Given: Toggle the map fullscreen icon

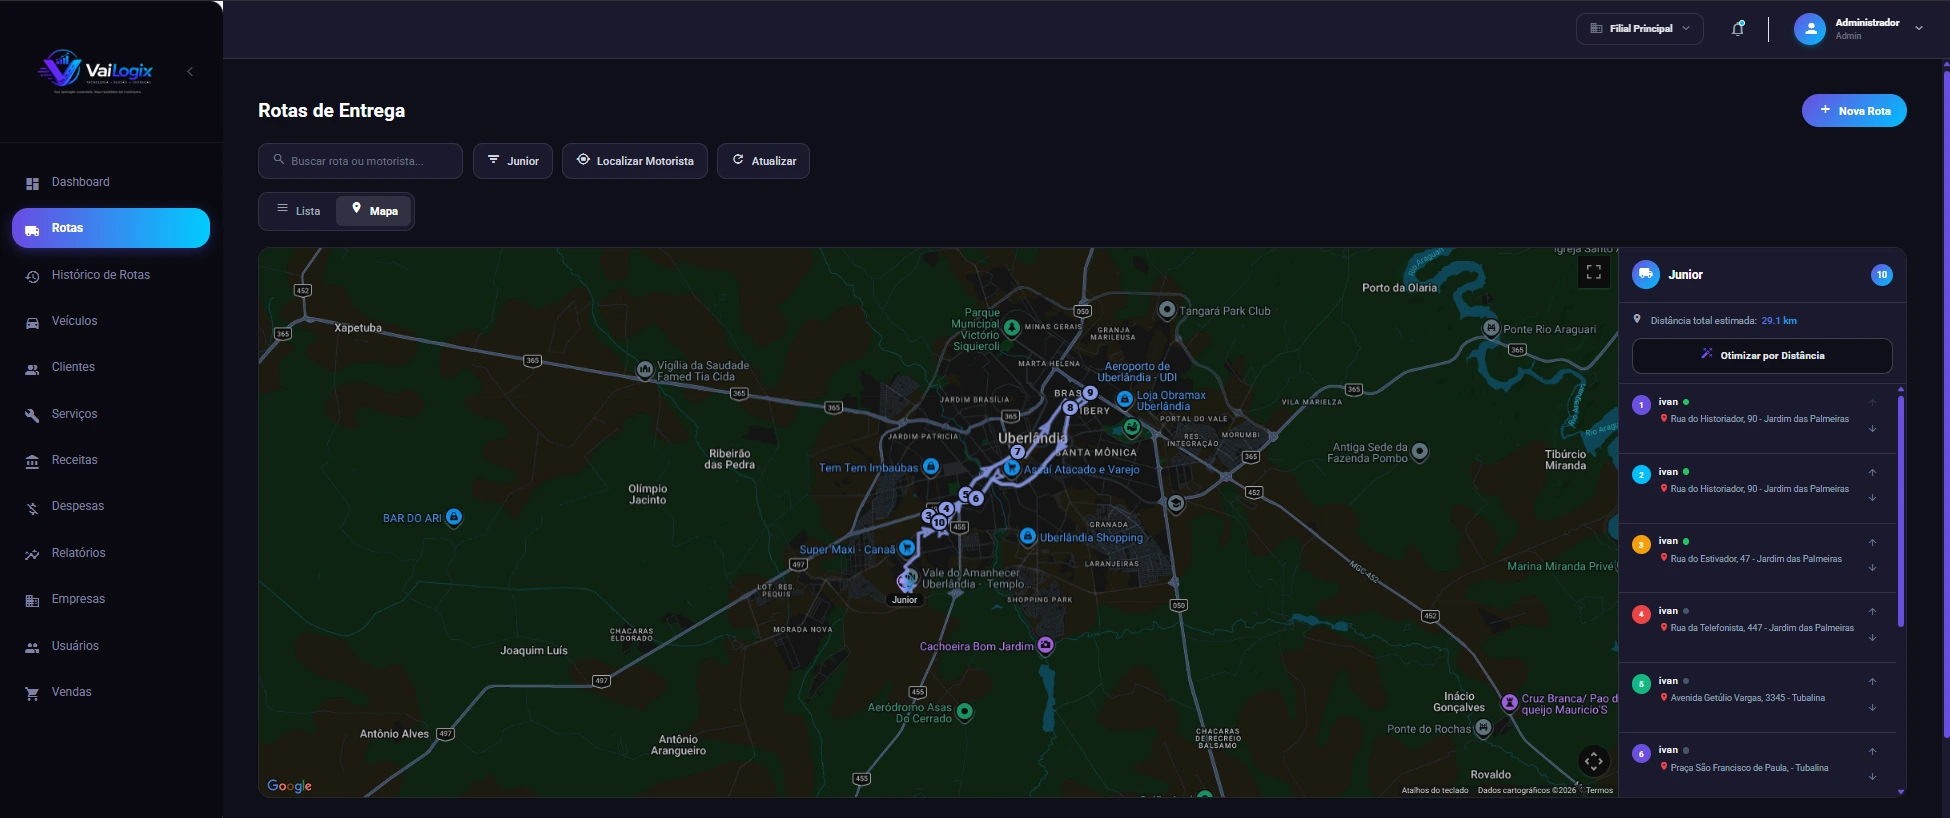Looking at the screenshot, I should point(1594,272).
